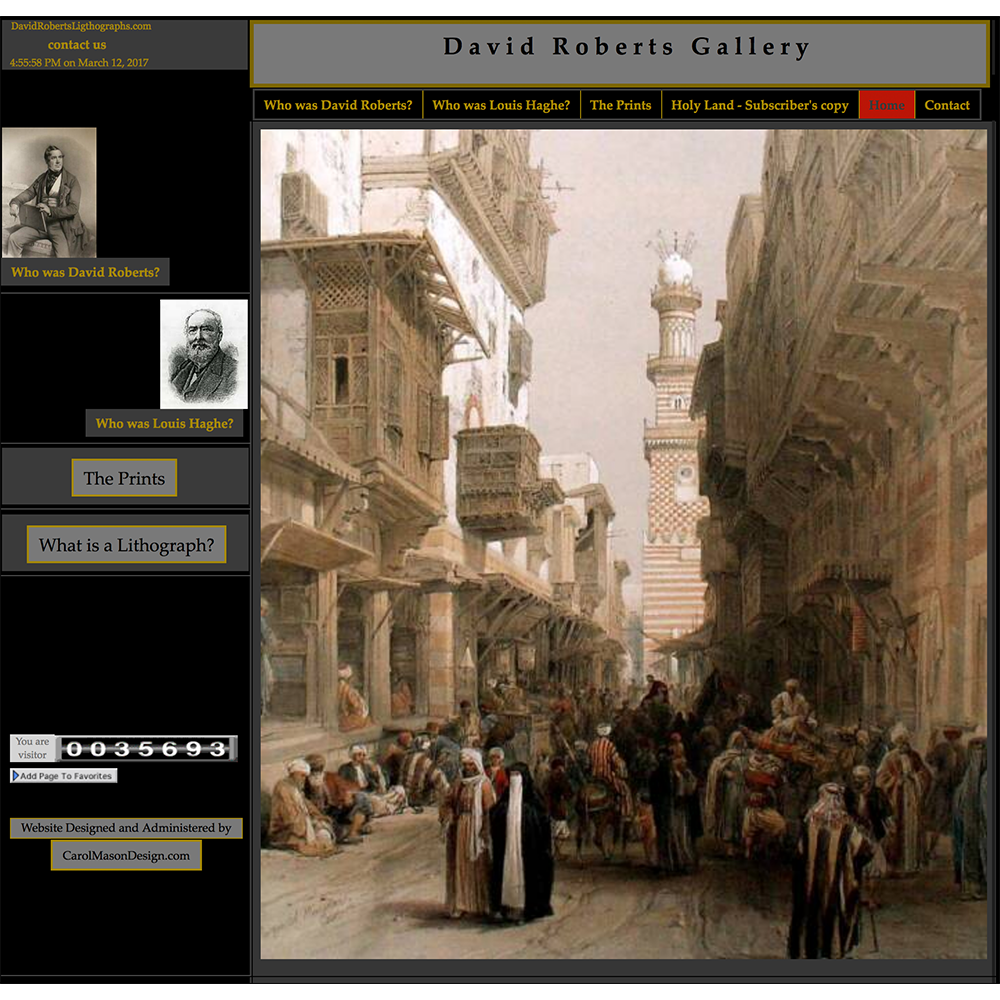Click the 'Add Page To Favorites' button
The width and height of the screenshot is (1000, 1000).
coord(64,776)
